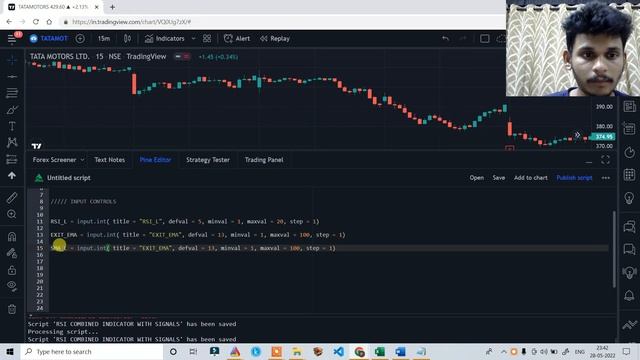This screenshot has height=360, width=640.
Task: Toggle stay in drawing mode
Action: coord(12,253)
